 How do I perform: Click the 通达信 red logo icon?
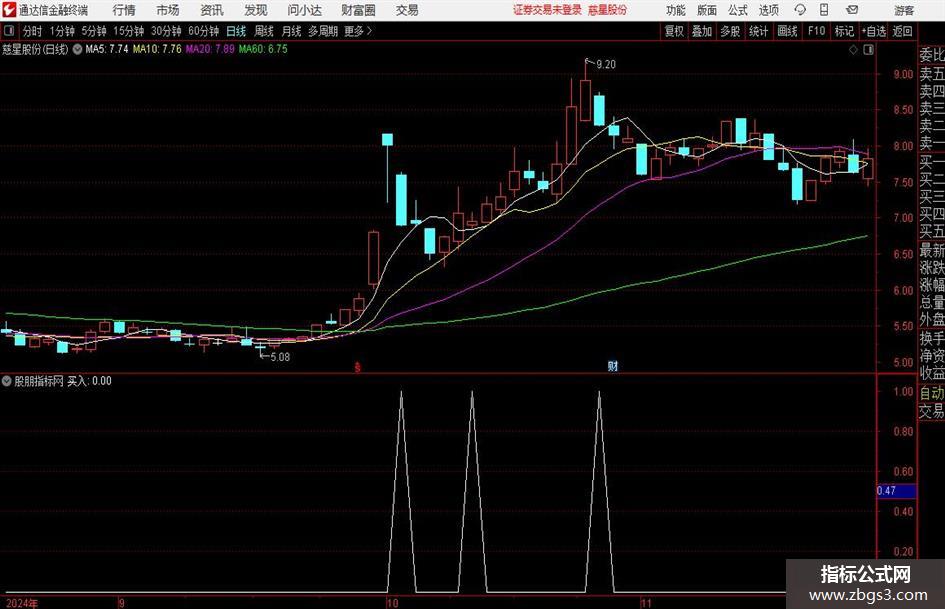click(x=9, y=10)
